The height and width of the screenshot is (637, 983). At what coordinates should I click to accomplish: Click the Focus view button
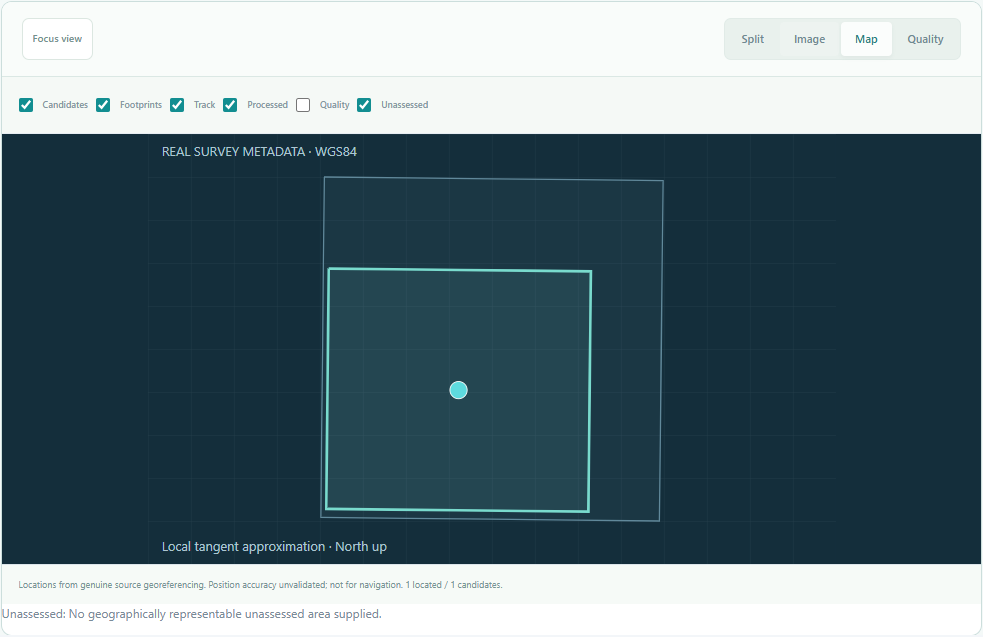click(57, 39)
